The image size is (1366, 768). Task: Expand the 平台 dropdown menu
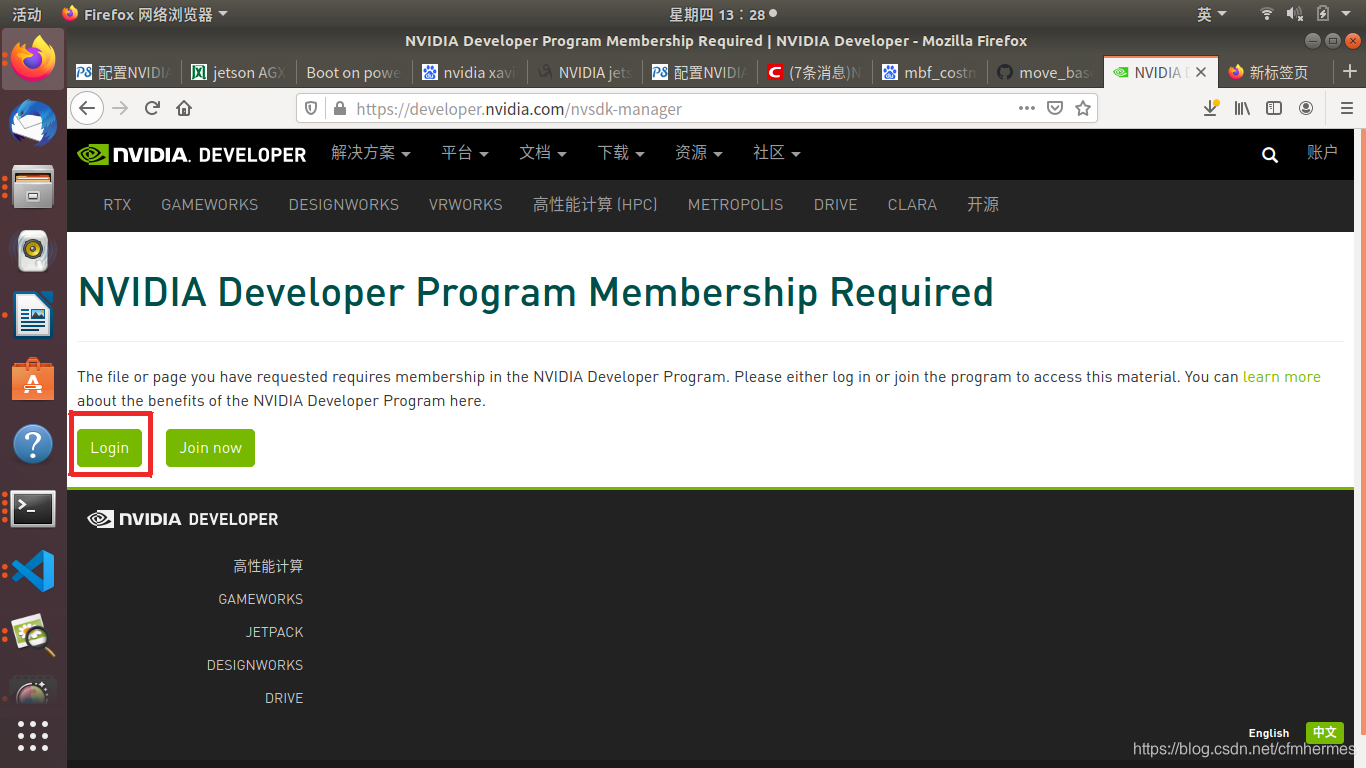point(465,153)
